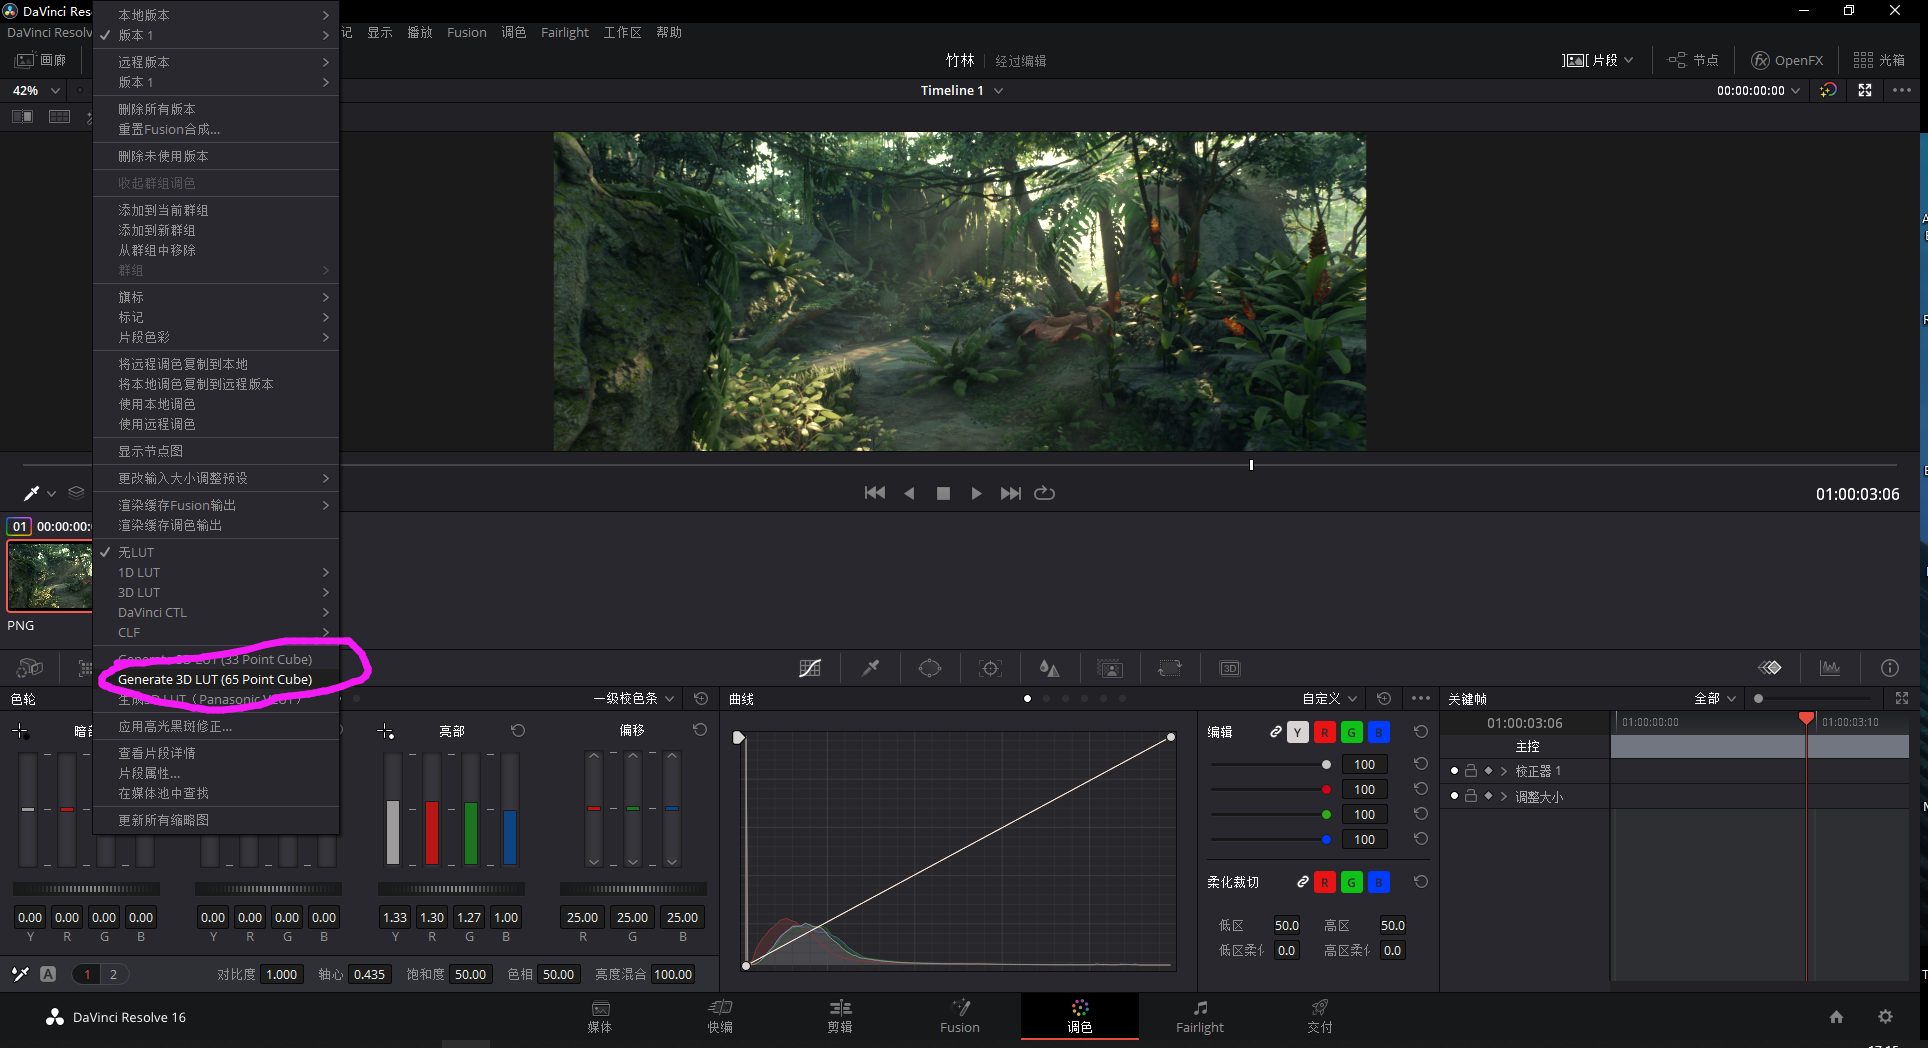Expand the 调整大小 keyframe track
Screen dimensions: 1928x1048
(x=1504, y=797)
